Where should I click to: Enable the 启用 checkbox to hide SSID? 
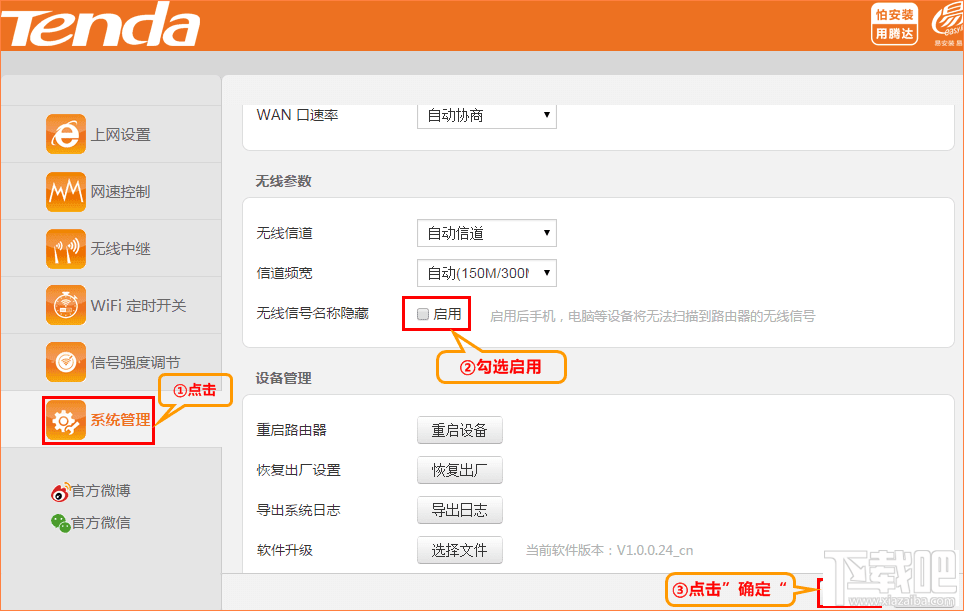(x=425, y=313)
